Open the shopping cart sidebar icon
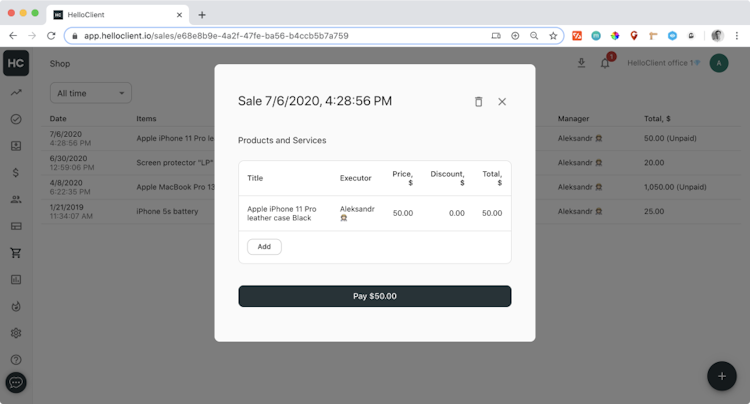The image size is (750, 404). pos(16,253)
